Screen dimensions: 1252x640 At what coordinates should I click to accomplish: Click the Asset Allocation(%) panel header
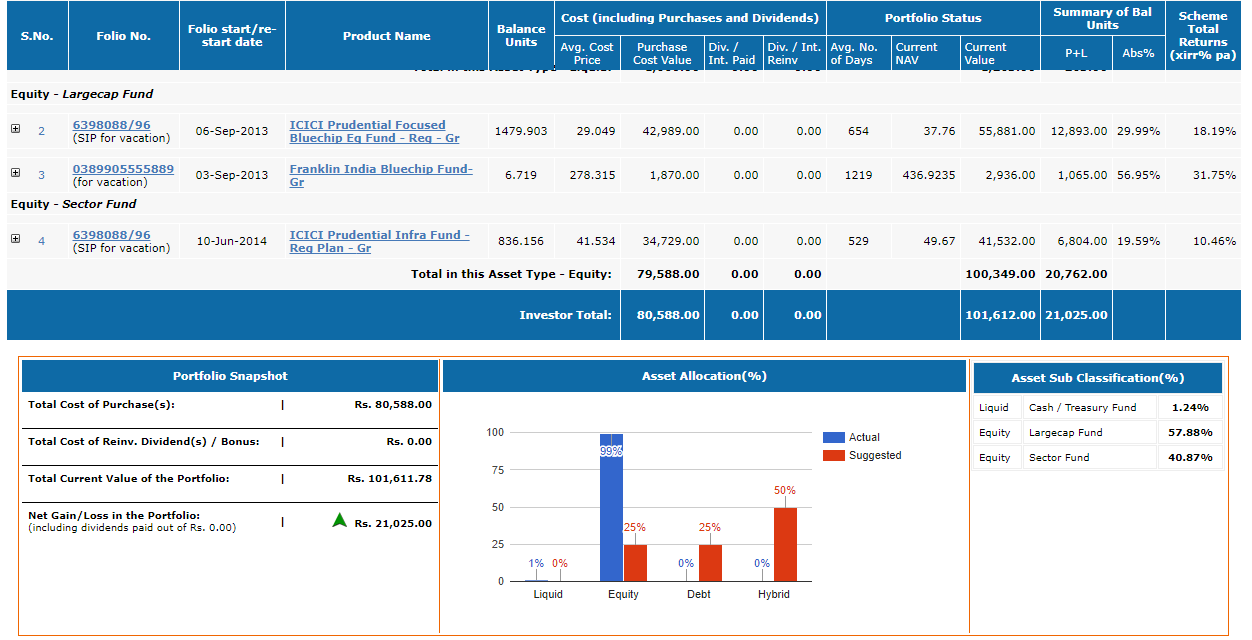(704, 376)
